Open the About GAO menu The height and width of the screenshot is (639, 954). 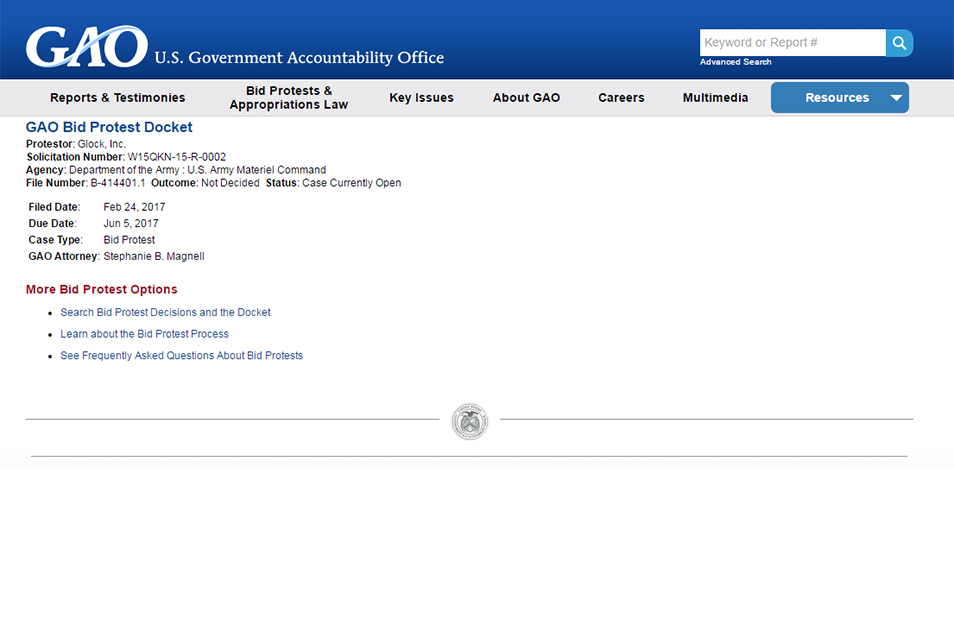tap(526, 97)
